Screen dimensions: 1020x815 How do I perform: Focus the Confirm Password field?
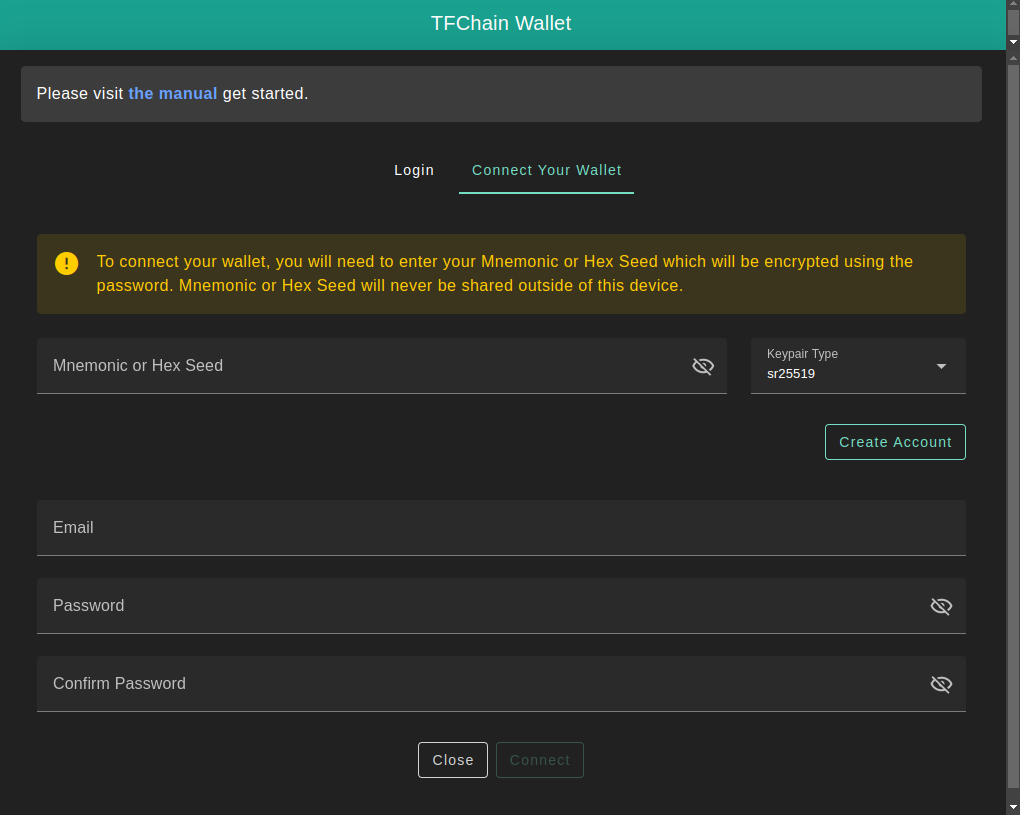(480, 684)
